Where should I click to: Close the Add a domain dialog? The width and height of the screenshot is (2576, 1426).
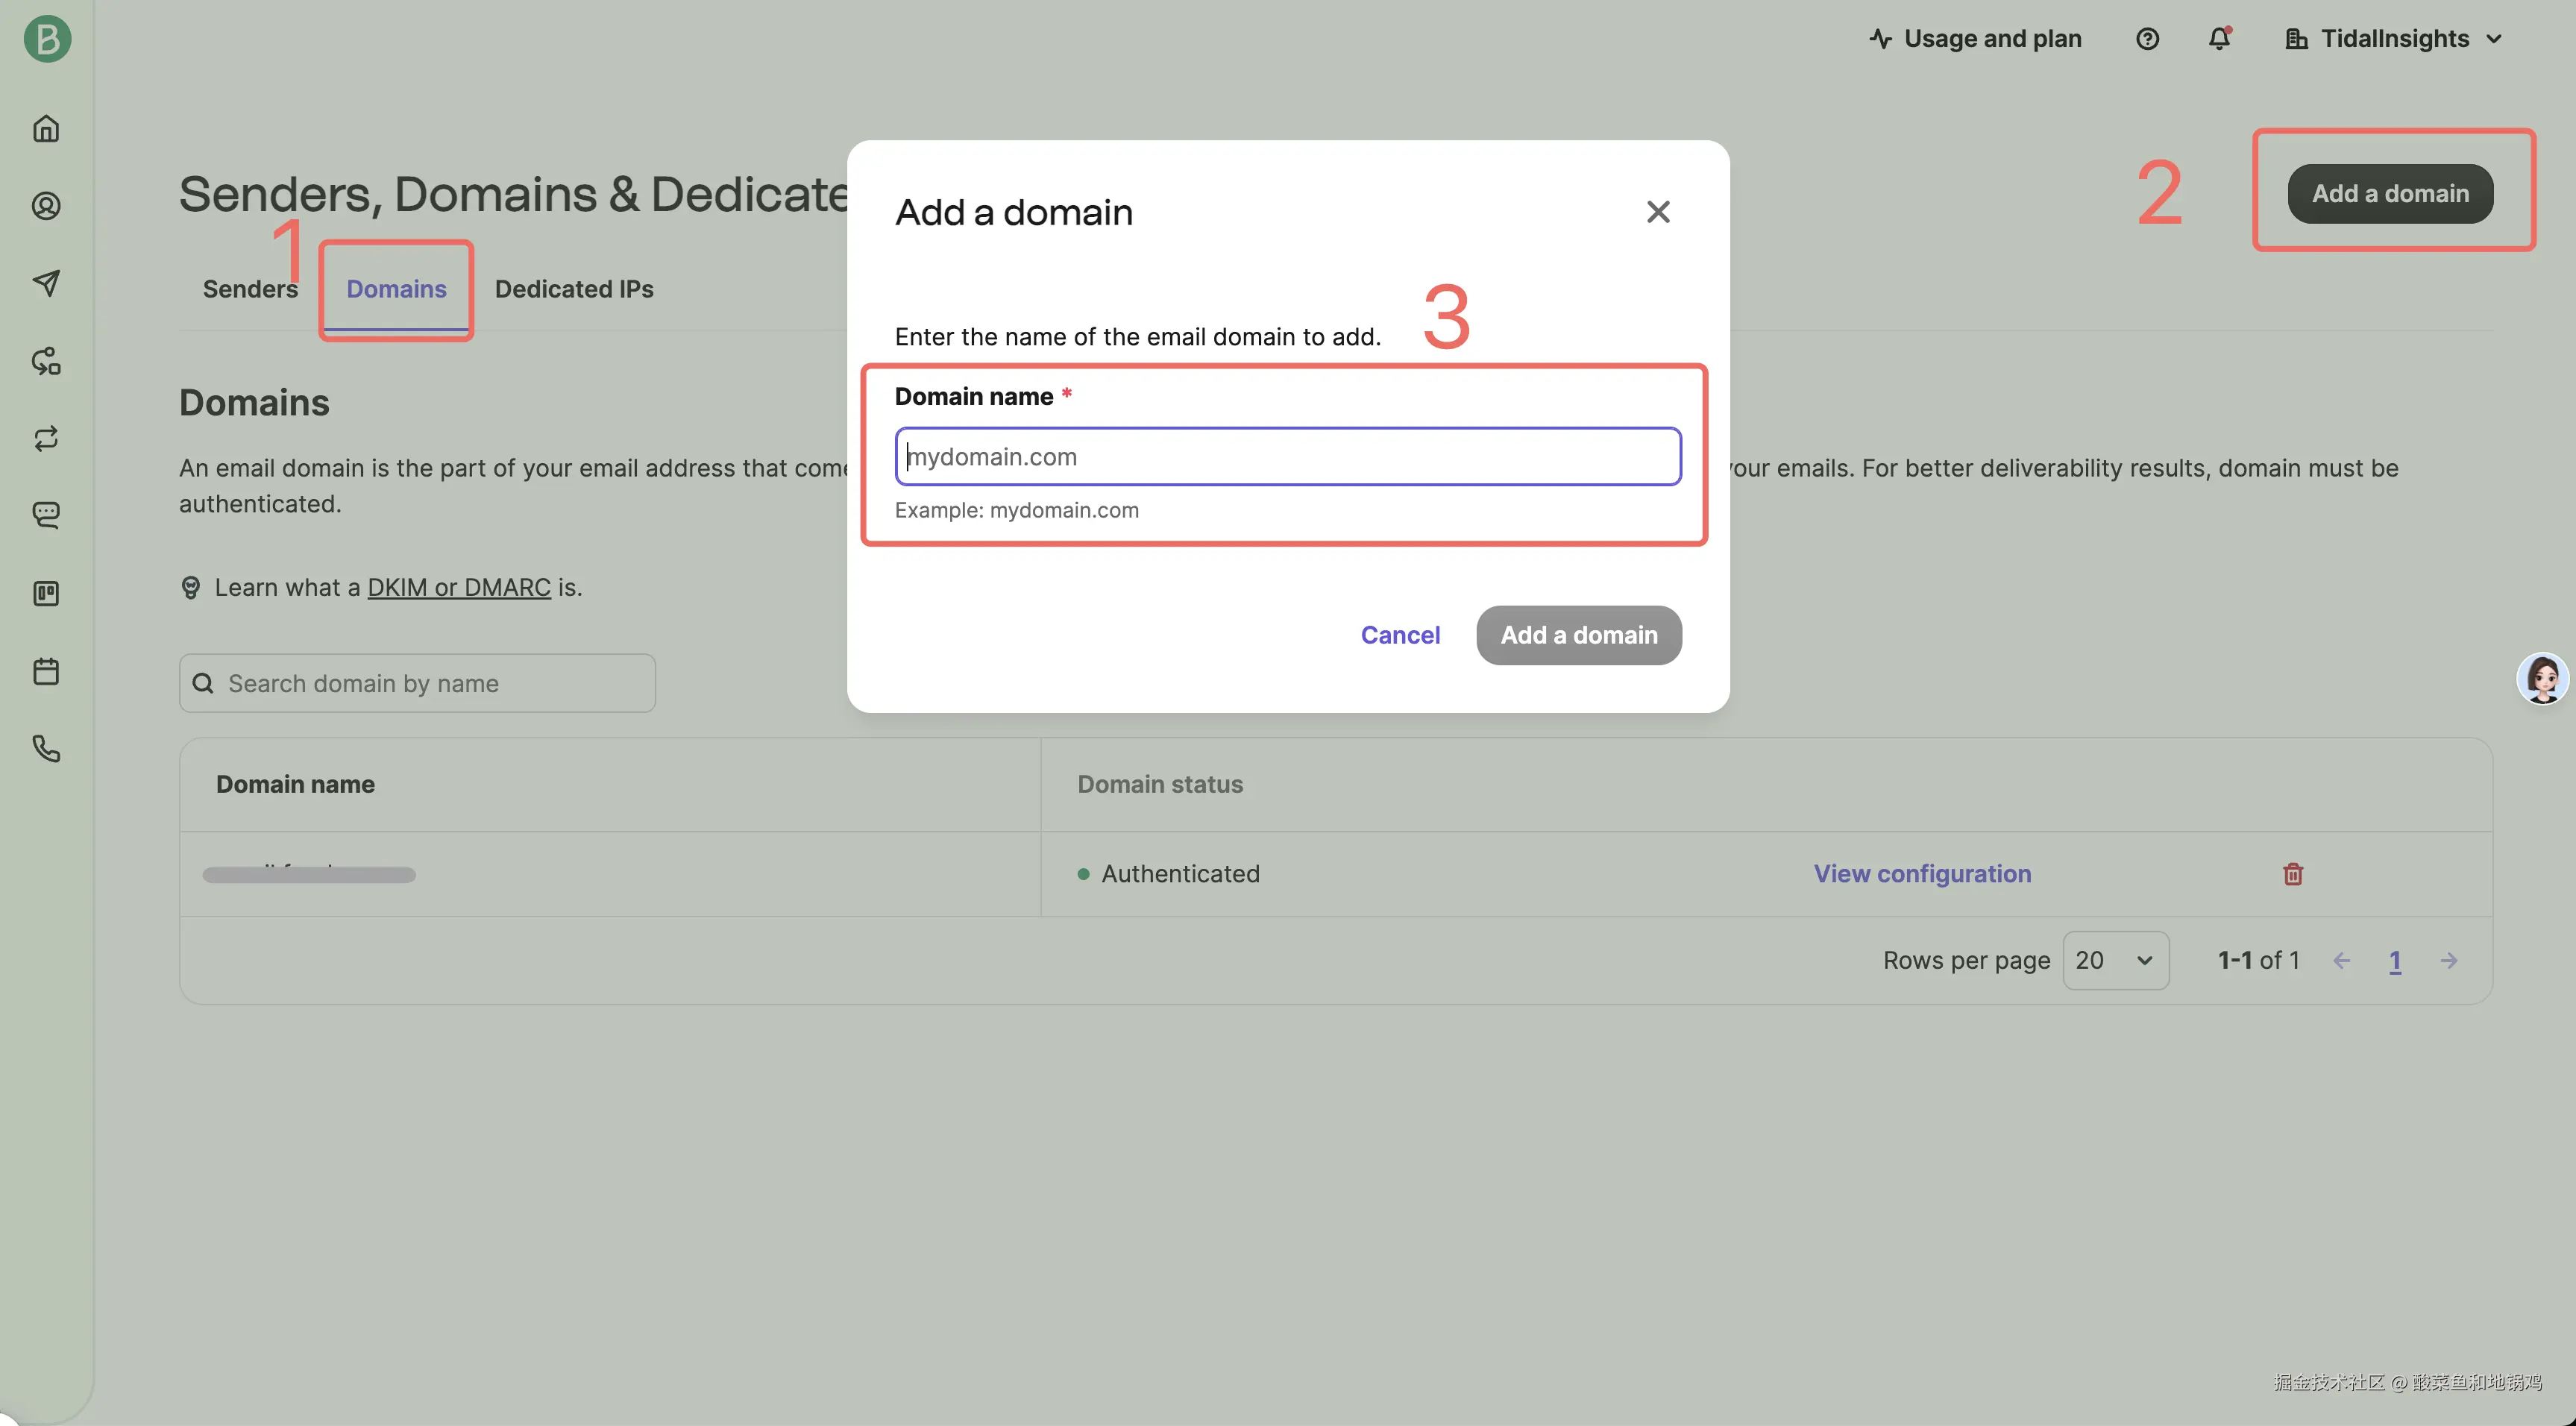pos(1658,212)
